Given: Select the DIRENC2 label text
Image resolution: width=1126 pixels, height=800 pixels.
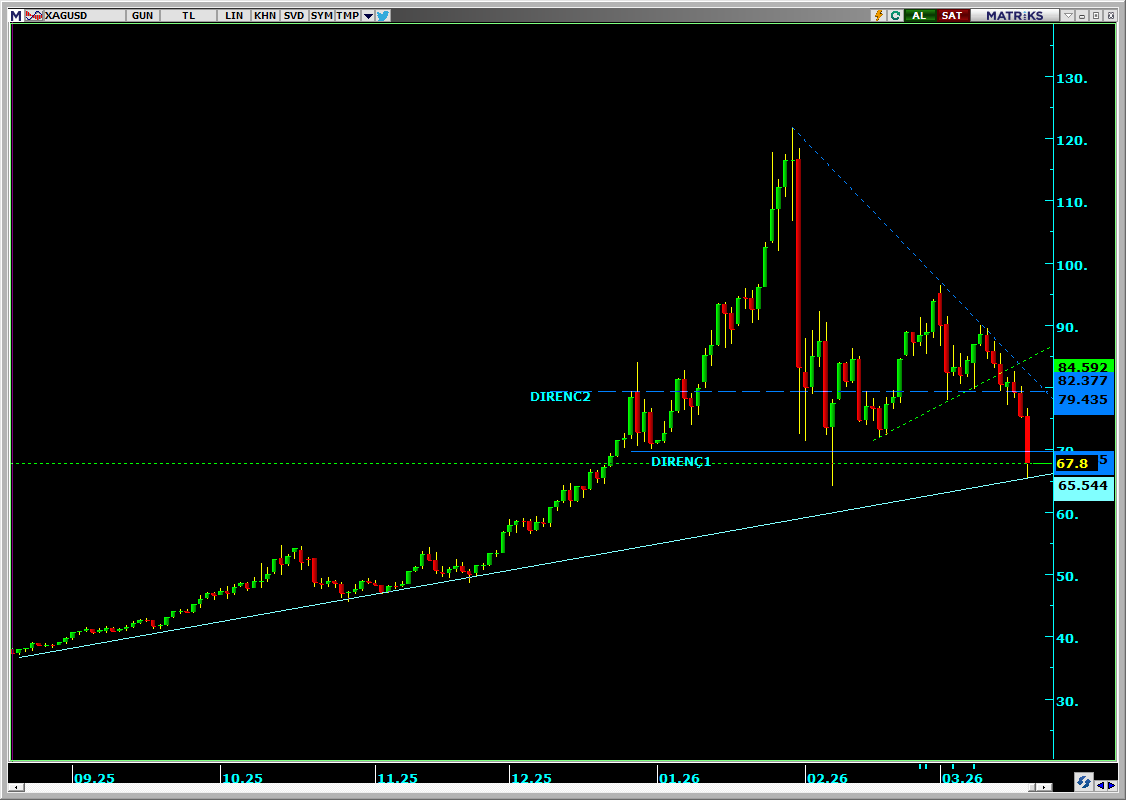Looking at the screenshot, I should [x=560, y=396].
